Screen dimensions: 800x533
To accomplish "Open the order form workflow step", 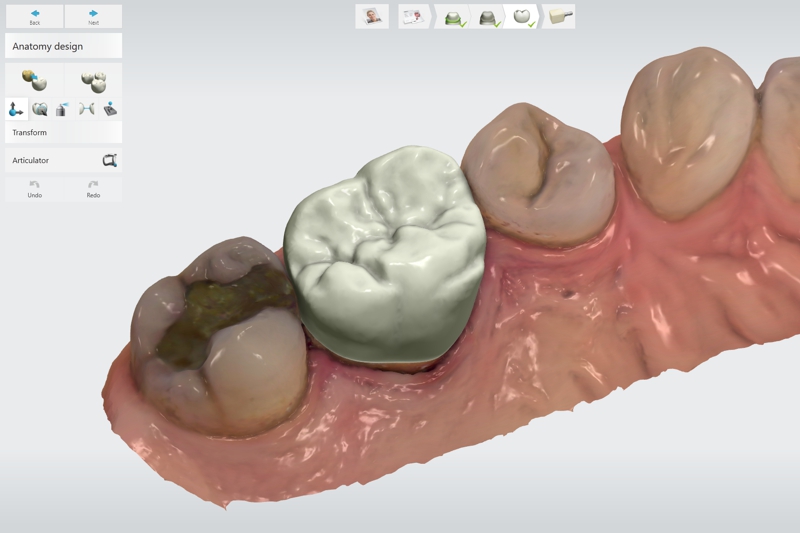I will click(414, 16).
